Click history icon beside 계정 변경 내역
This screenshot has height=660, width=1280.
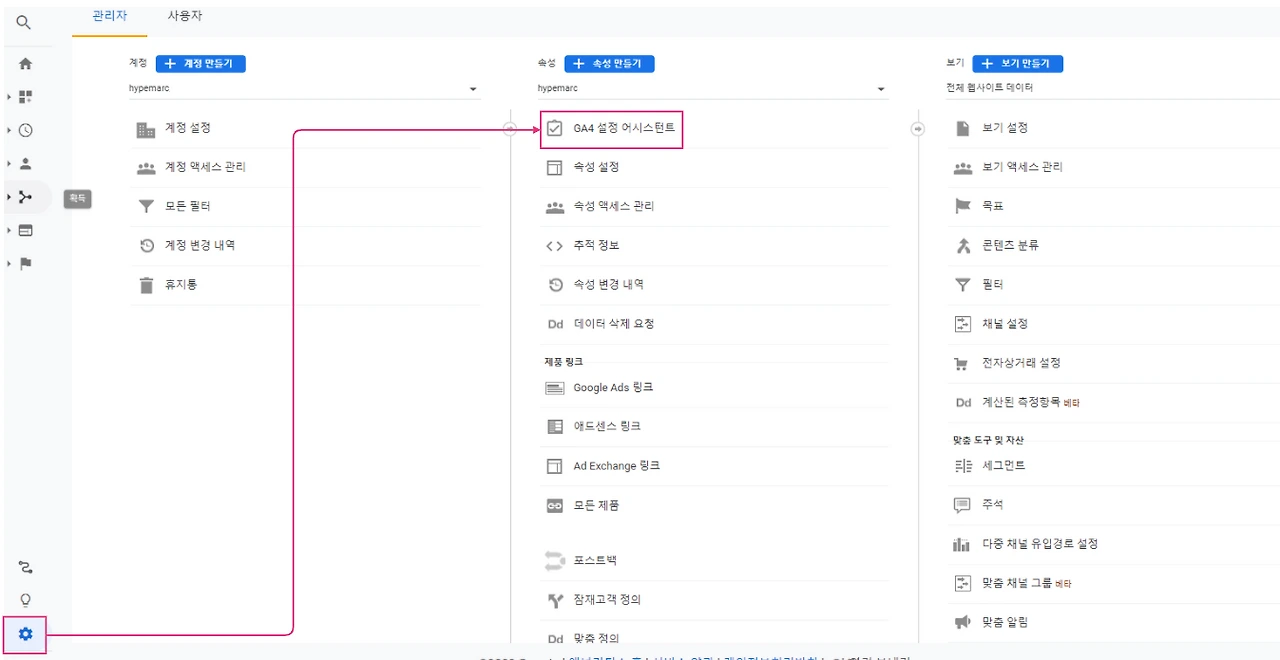point(146,246)
